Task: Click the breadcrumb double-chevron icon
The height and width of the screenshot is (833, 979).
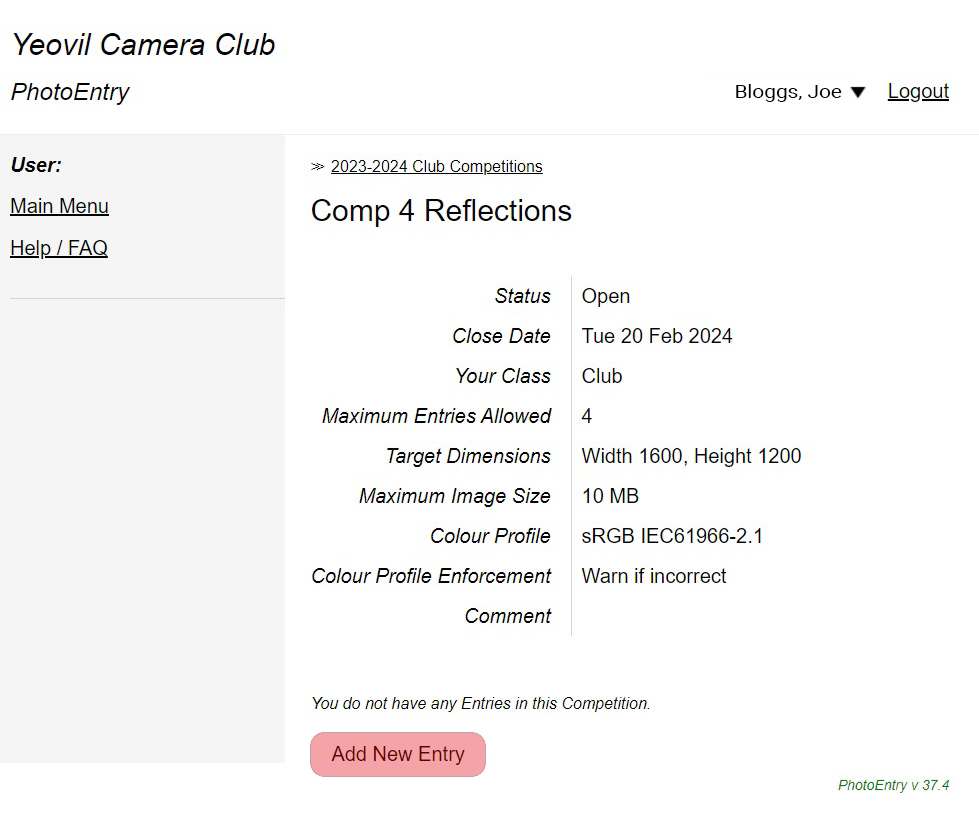Action: coord(318,167)
